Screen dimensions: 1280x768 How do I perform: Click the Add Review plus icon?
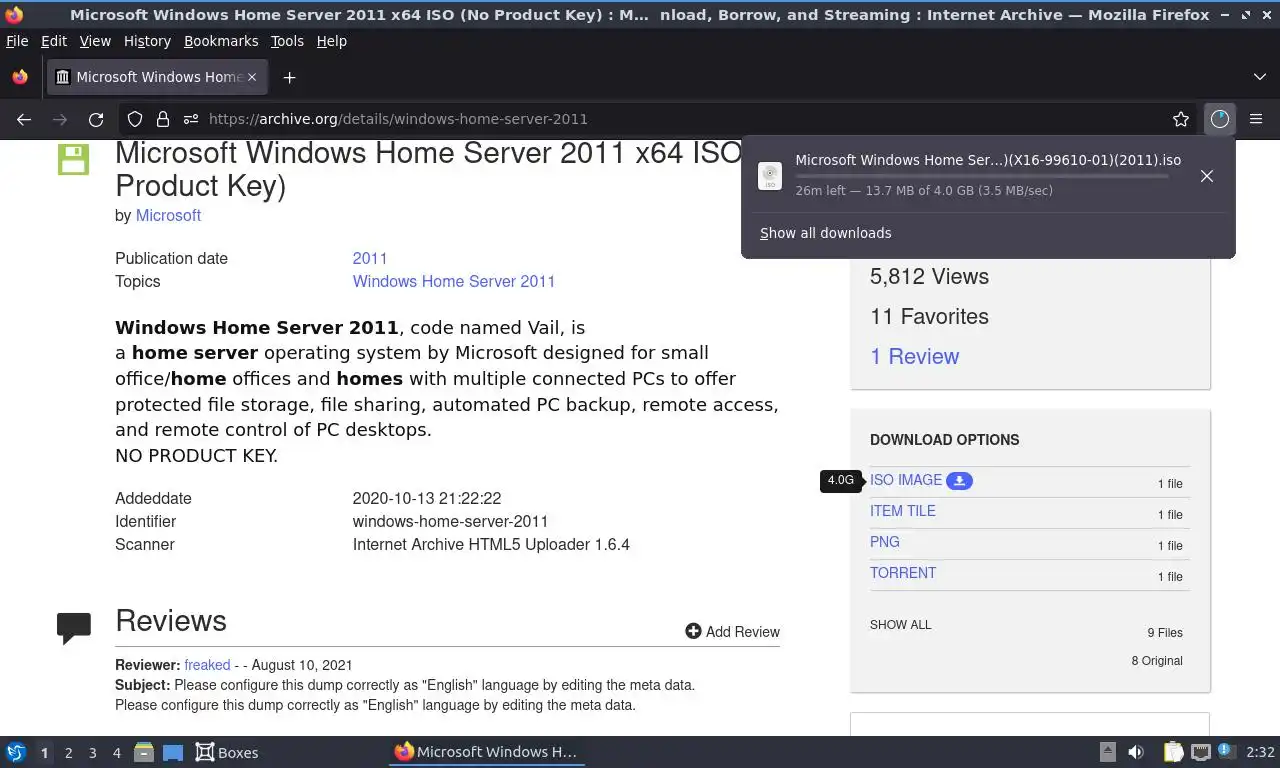click(x=693, y=631)
